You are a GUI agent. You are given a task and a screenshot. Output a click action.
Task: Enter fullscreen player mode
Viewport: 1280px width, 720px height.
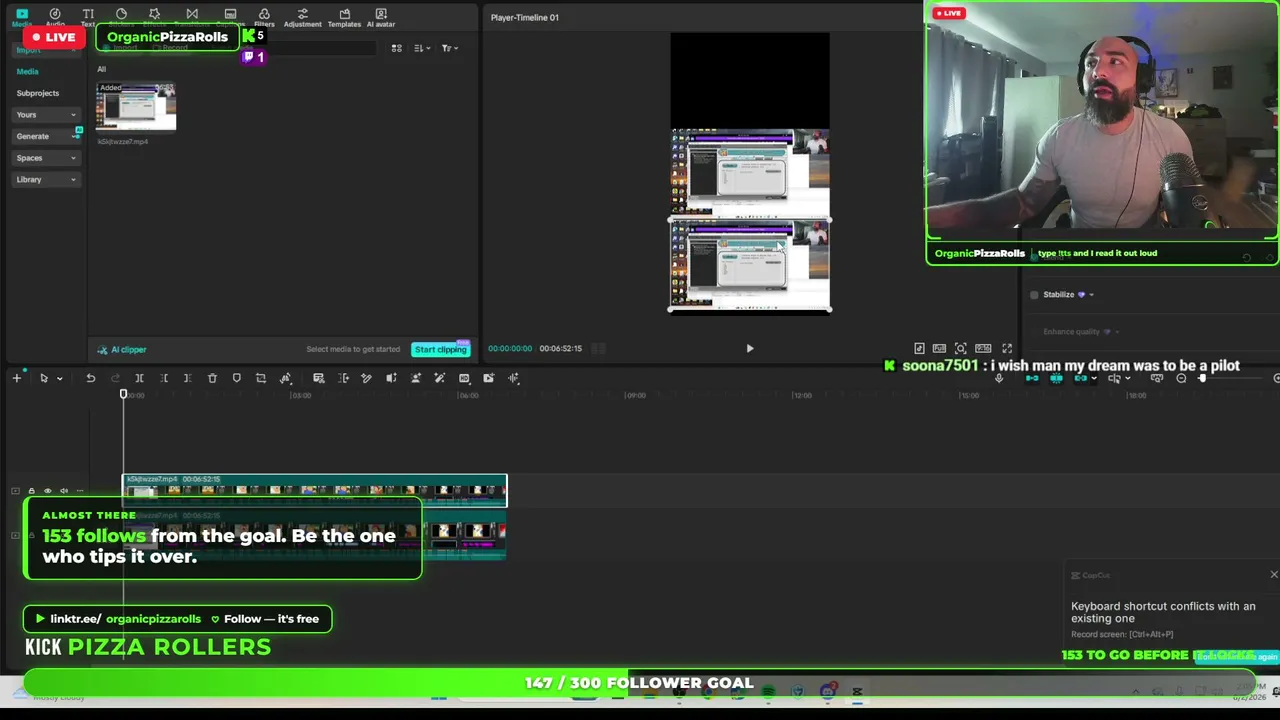(1007, 348)
